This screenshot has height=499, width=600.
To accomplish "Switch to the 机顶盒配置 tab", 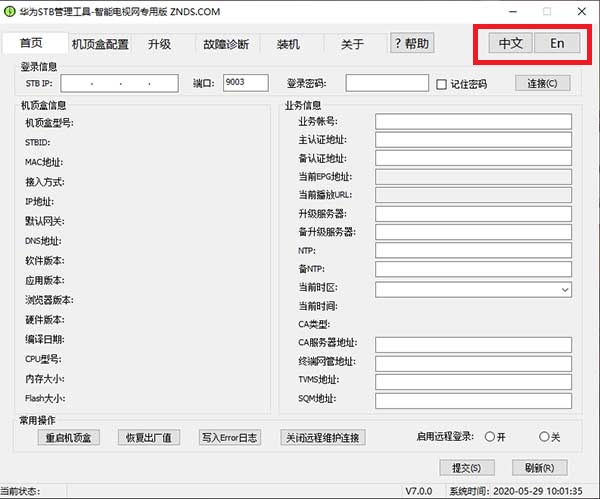I will [x=100, y=45].
